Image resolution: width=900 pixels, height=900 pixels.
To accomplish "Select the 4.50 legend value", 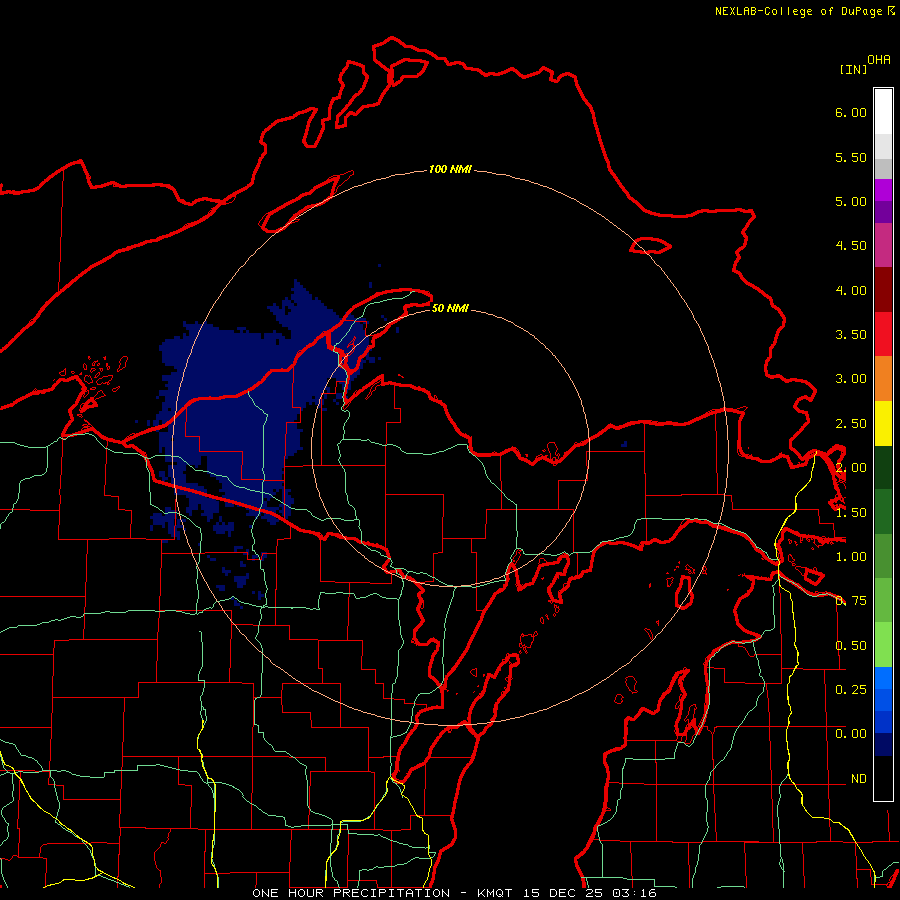I will pyautogui.click(x=851, y=246).
